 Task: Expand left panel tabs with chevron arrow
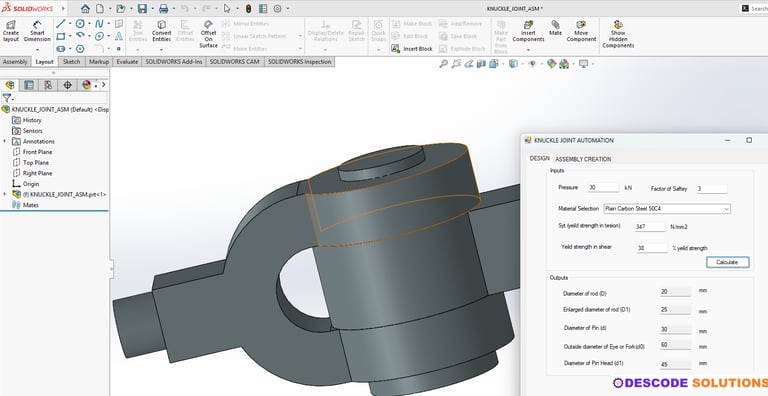[103, 85]
